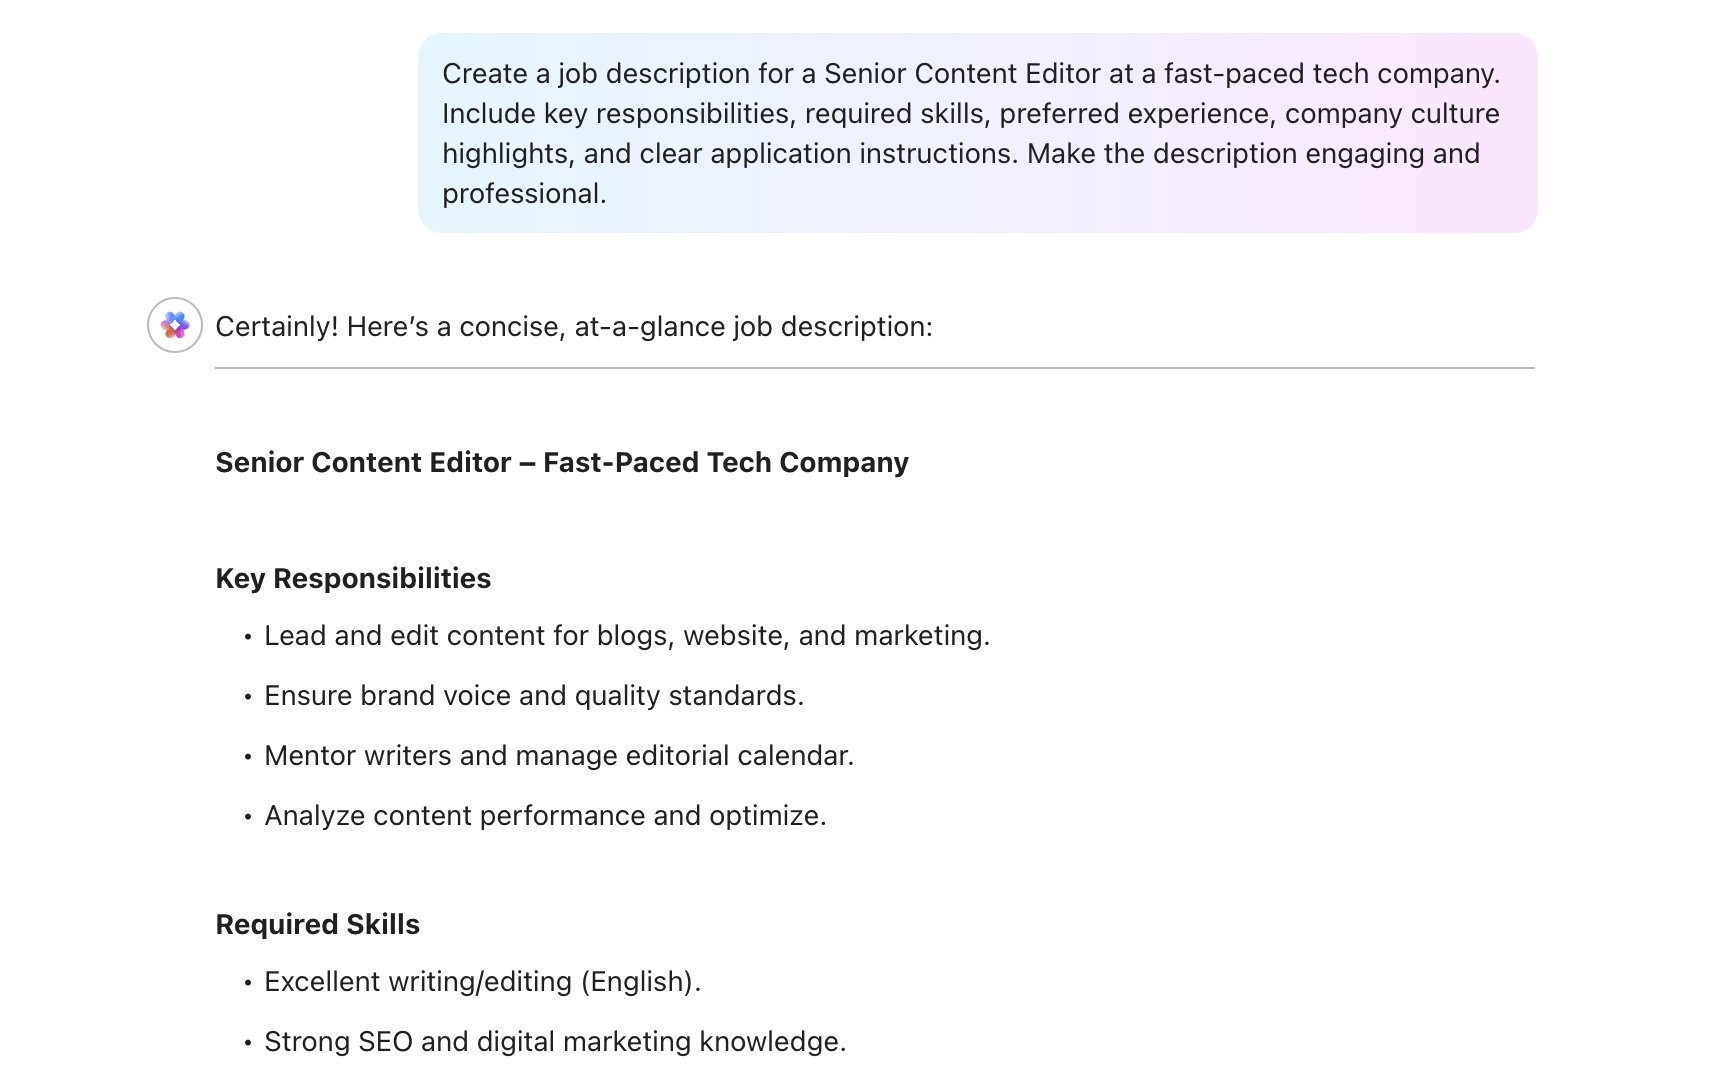The height and width of the screenshot is (1068, 1736).
Task: Click the 'Analyze content performance and optimize' bullet
Action: pos(545,816)
